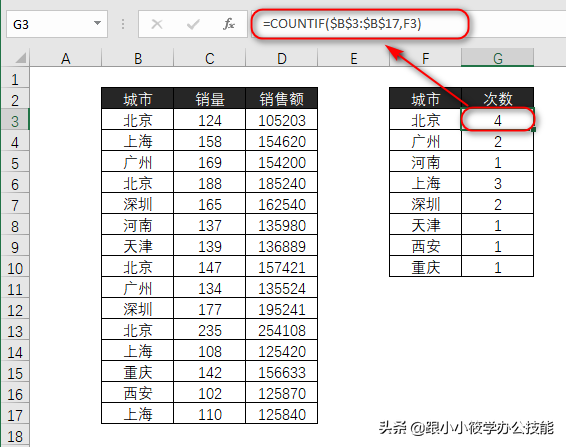Click cell with value 136889
Viewport: 566px width, 447px height.
[282, 246]
